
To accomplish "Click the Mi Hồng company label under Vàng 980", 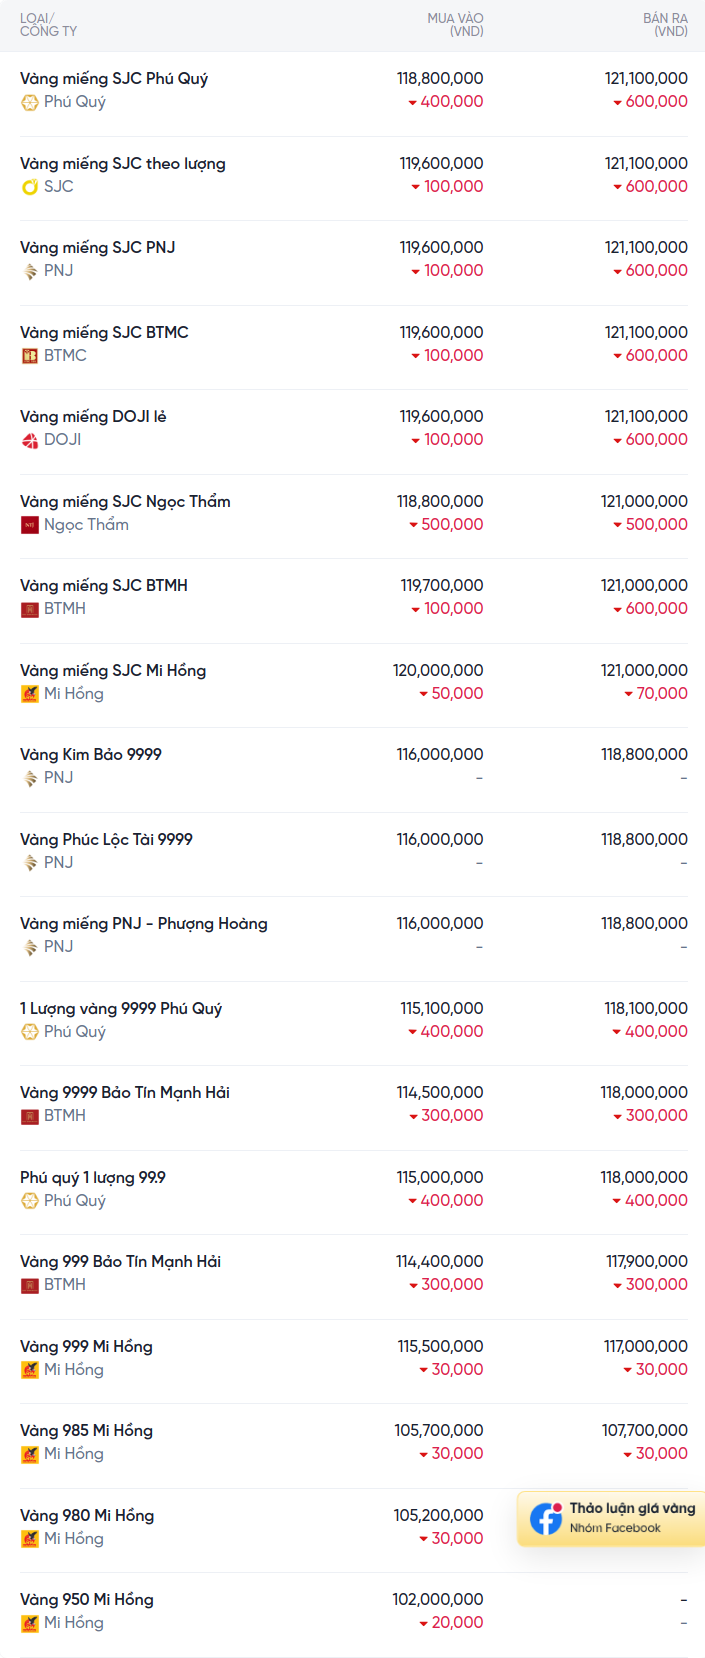I will click(x=74, y=1539).
